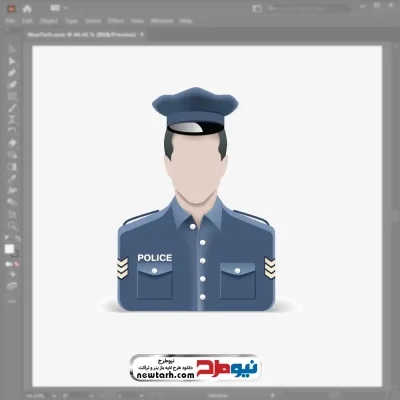Open the Effect menu
Screen dimensions: 400x400
(116, 21)
